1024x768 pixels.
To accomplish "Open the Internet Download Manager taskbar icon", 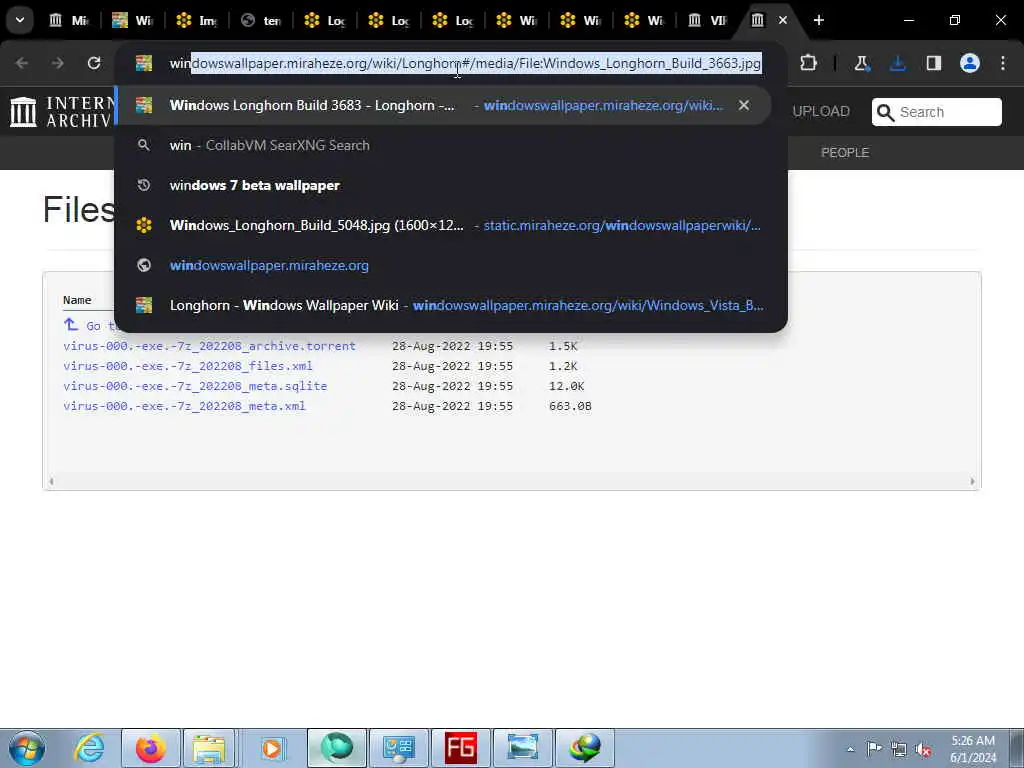I will coord(584,748).
